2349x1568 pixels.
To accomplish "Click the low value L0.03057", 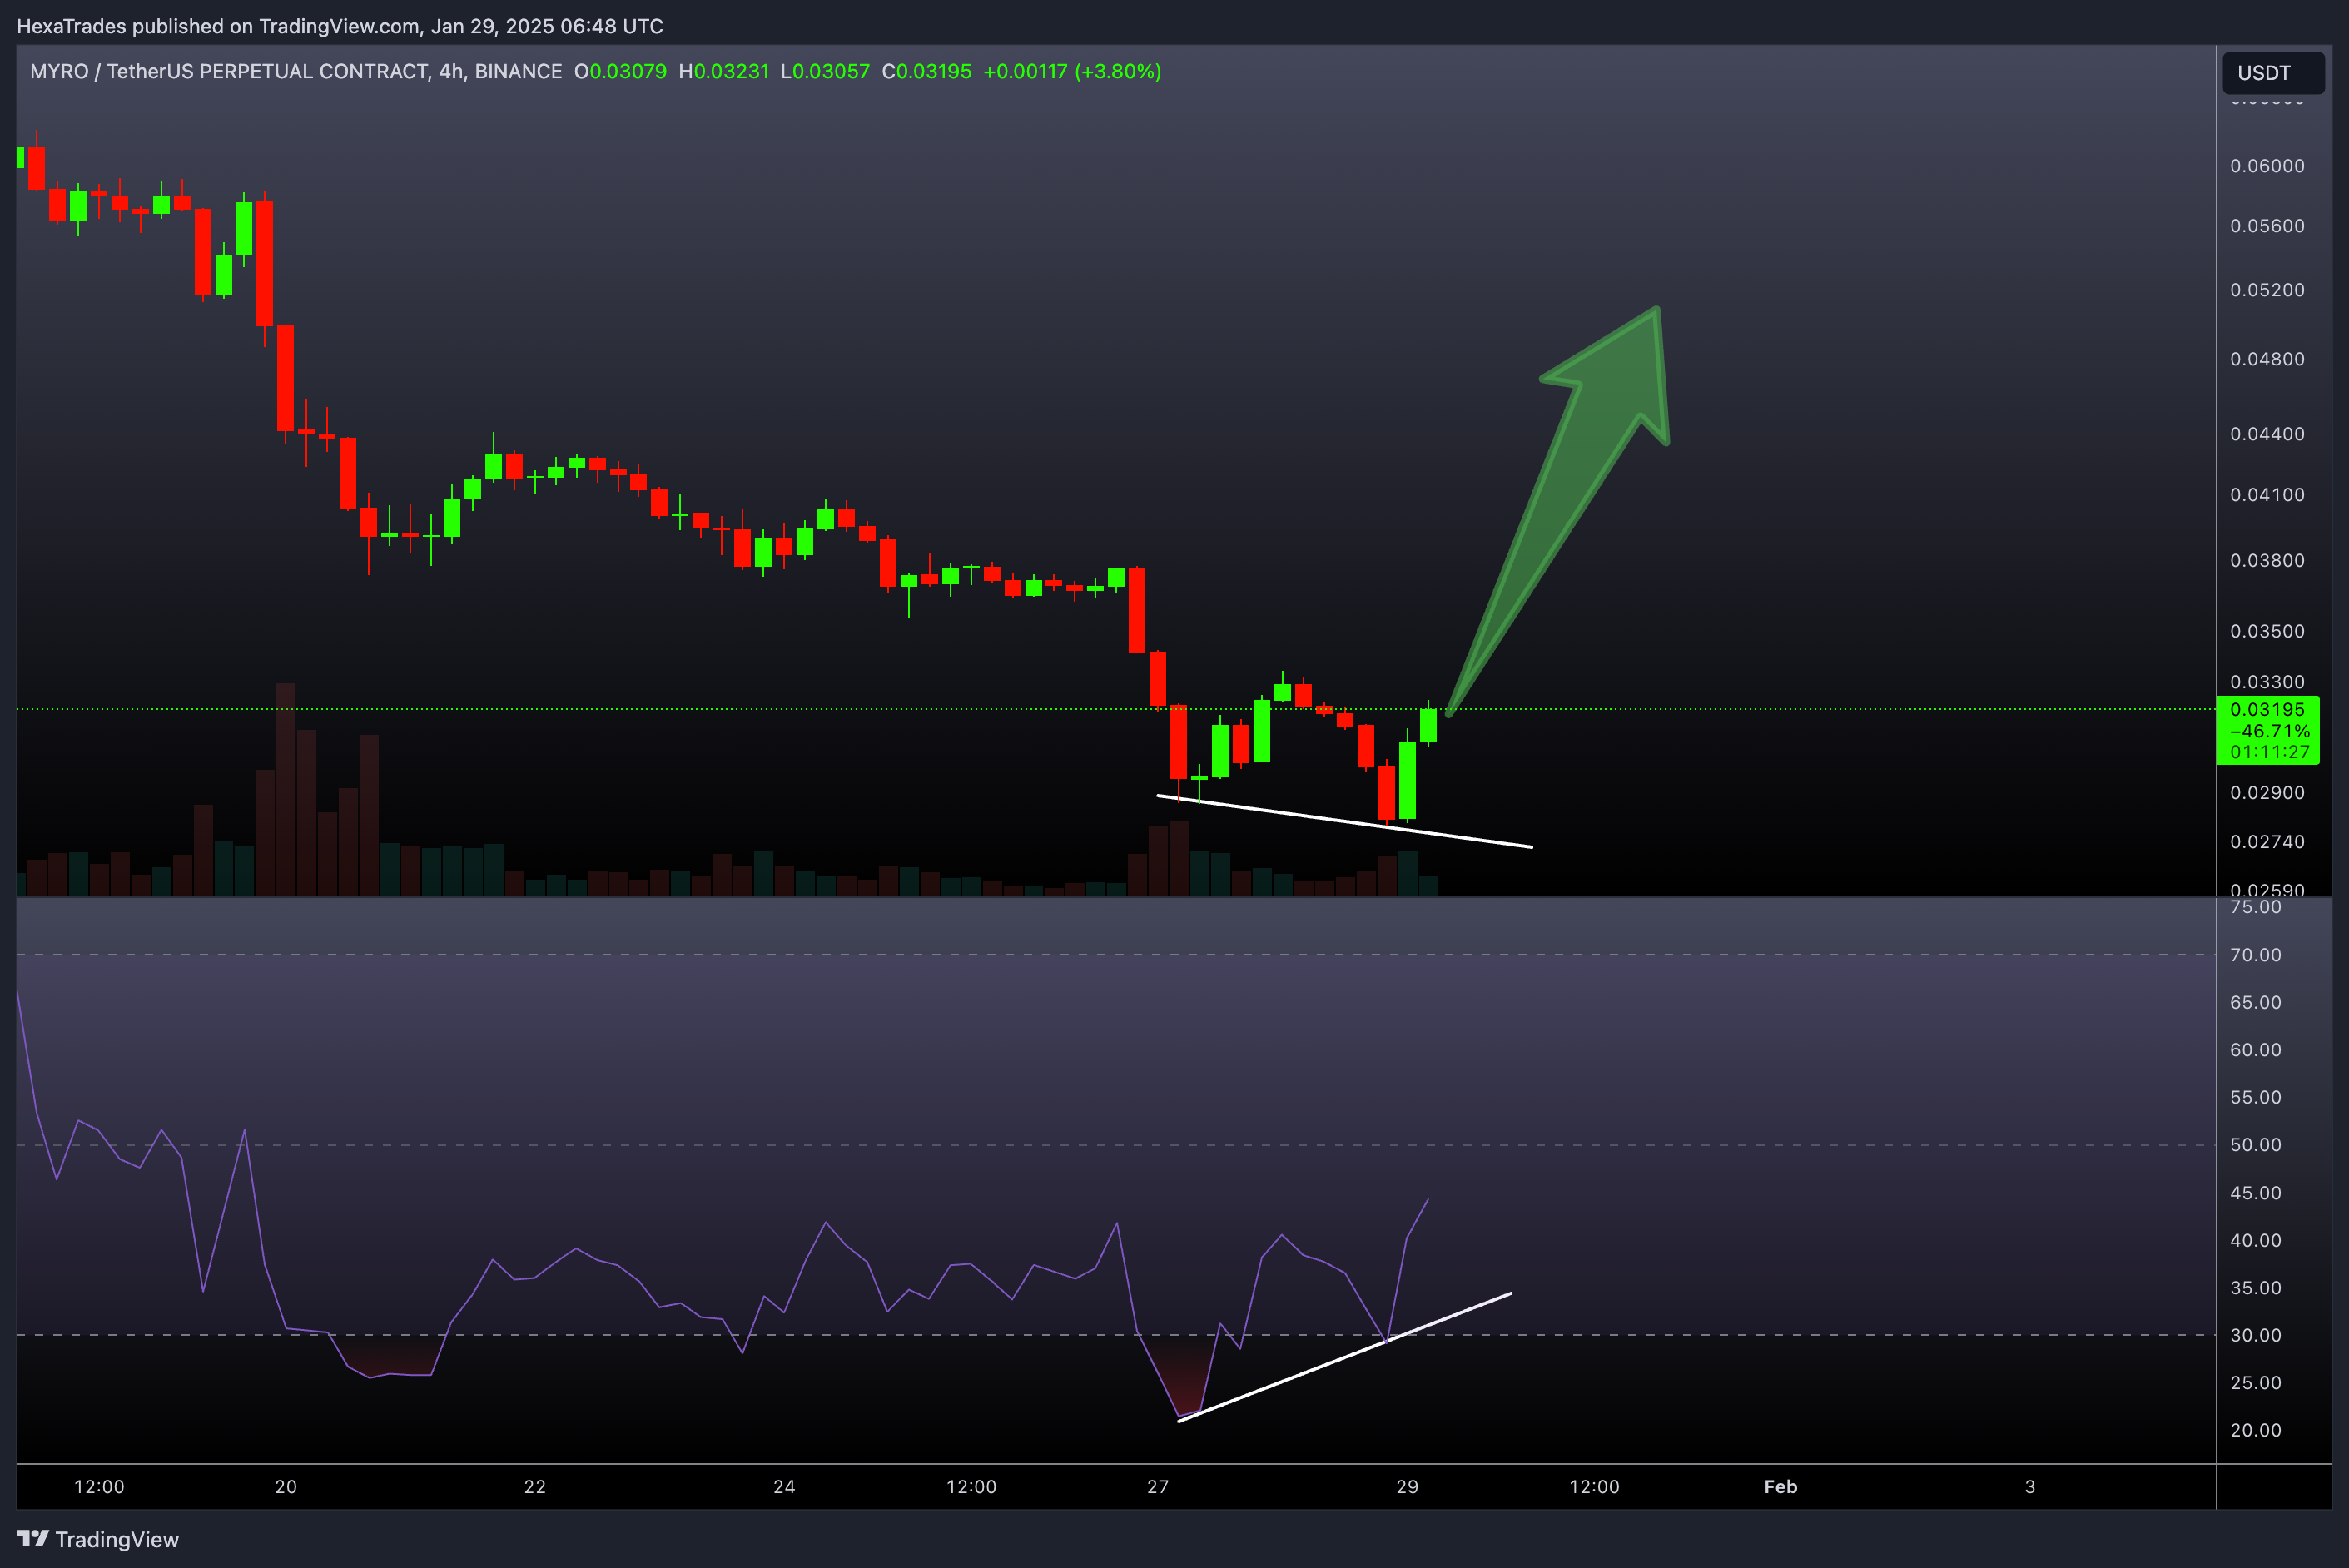I will point(825,71).
